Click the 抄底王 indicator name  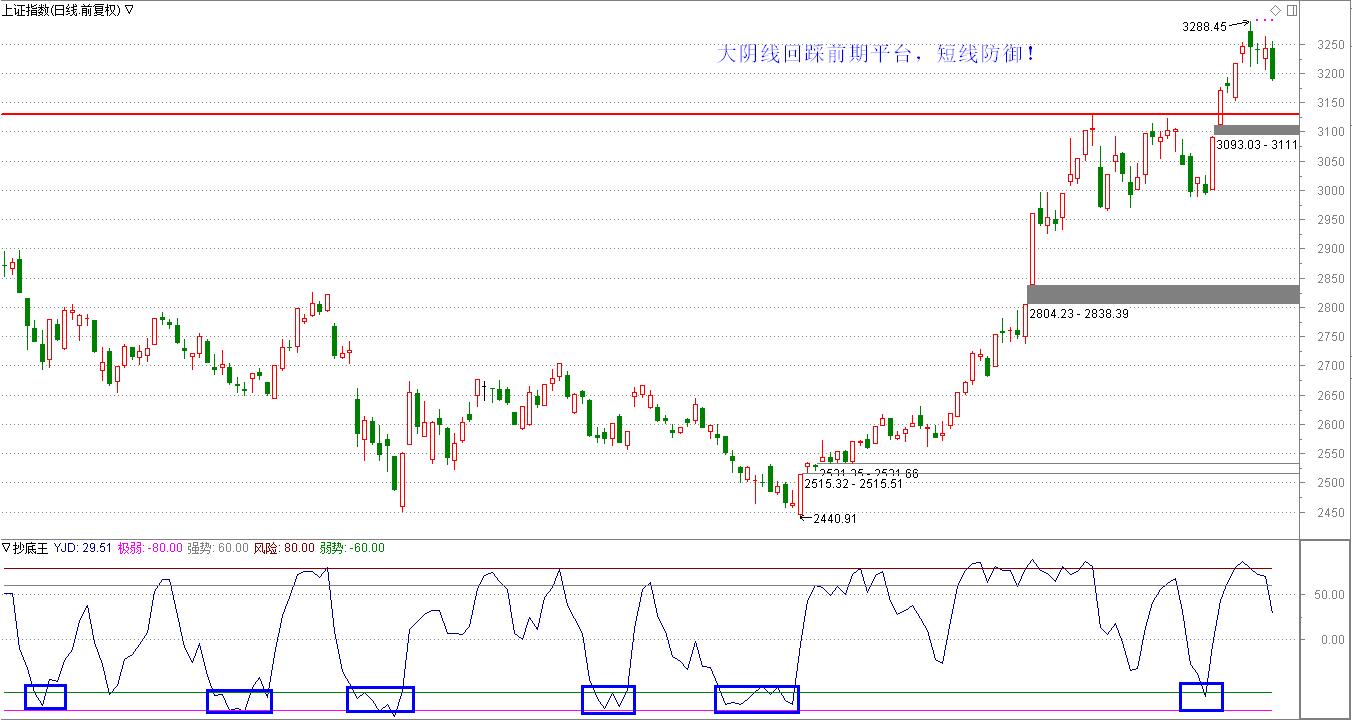pos(29,548)
